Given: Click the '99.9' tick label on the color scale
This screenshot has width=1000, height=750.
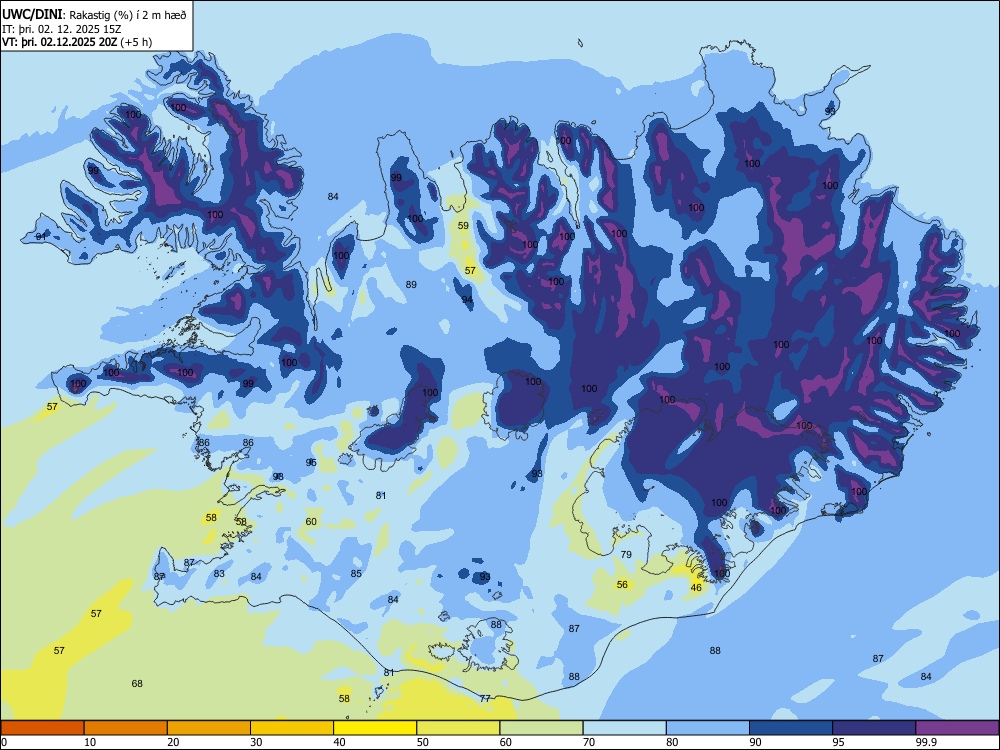Looking at the screenshot, I should pos(926,742).
